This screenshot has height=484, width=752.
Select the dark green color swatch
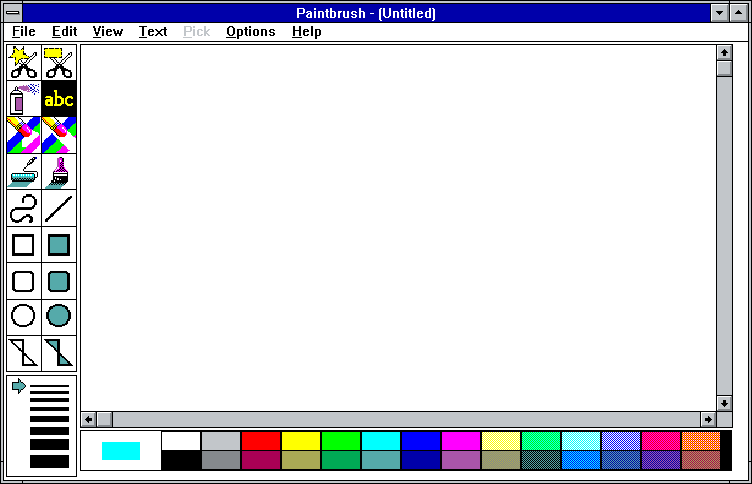pyautogui.click(x=341, y=460)
